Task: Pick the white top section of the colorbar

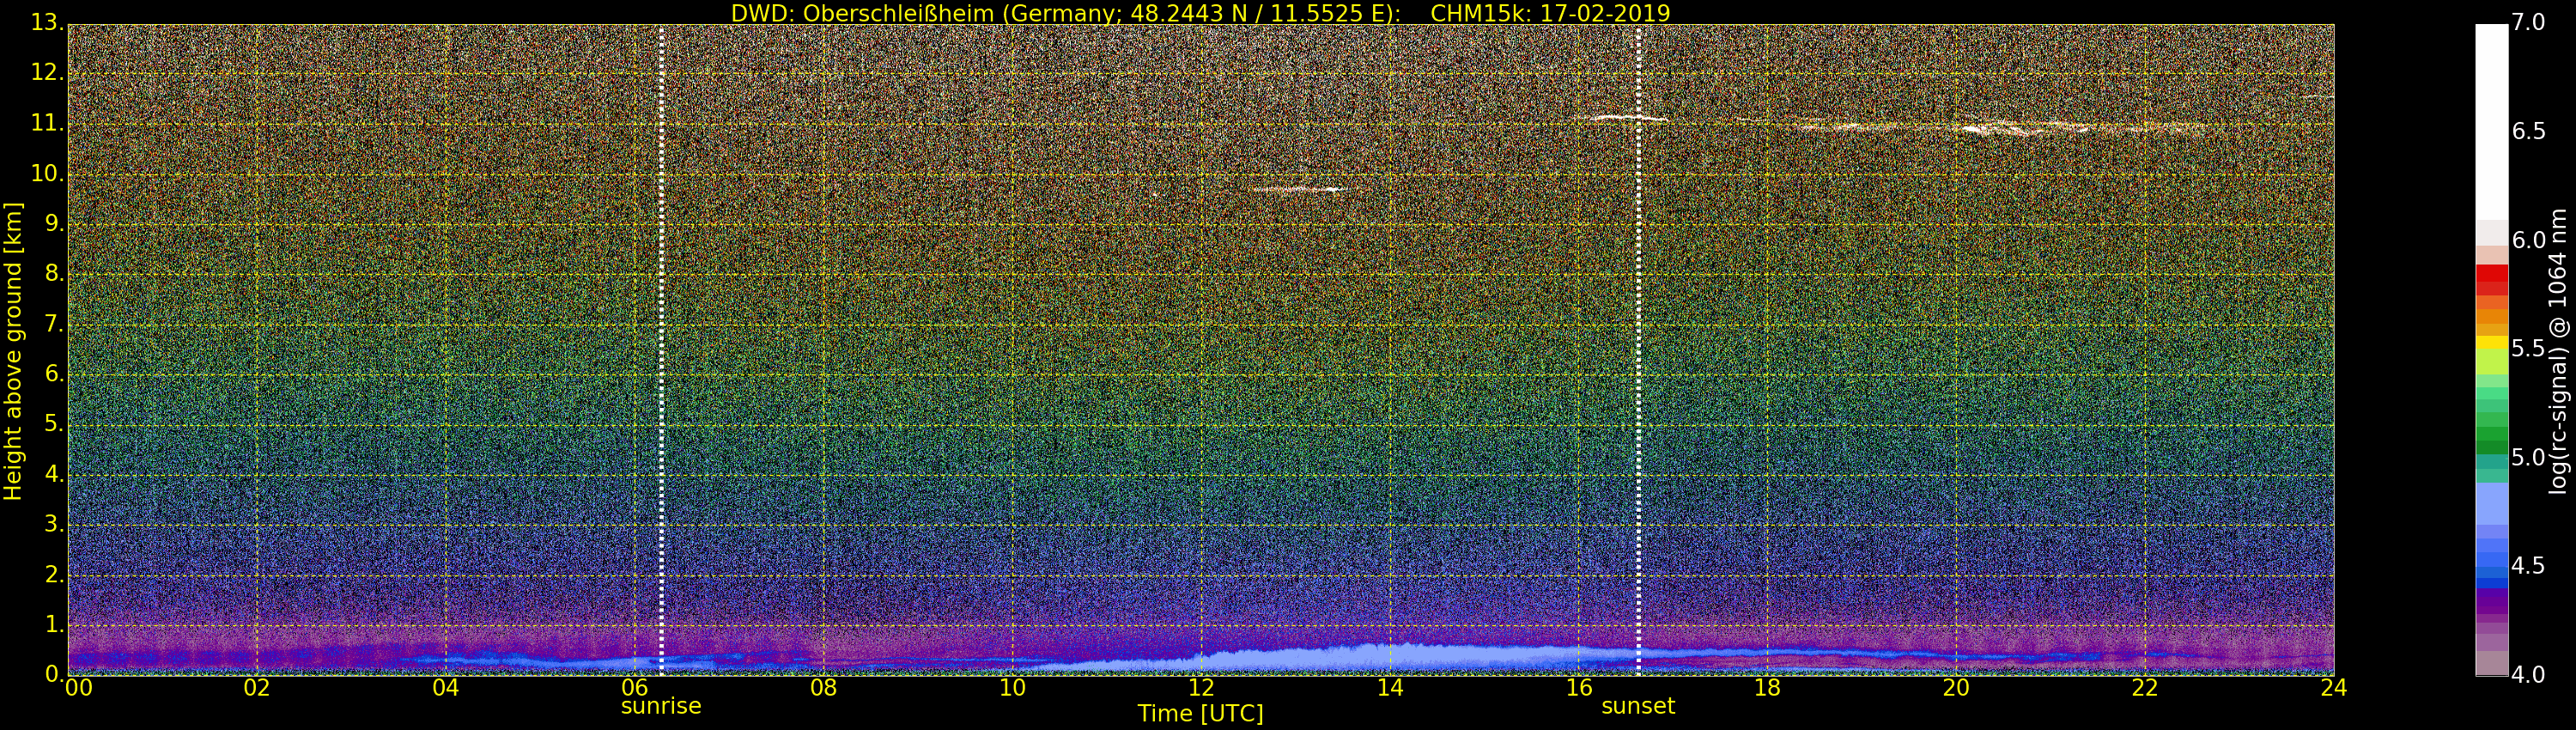Action: pyautogui.click(x=2491, y=120)
